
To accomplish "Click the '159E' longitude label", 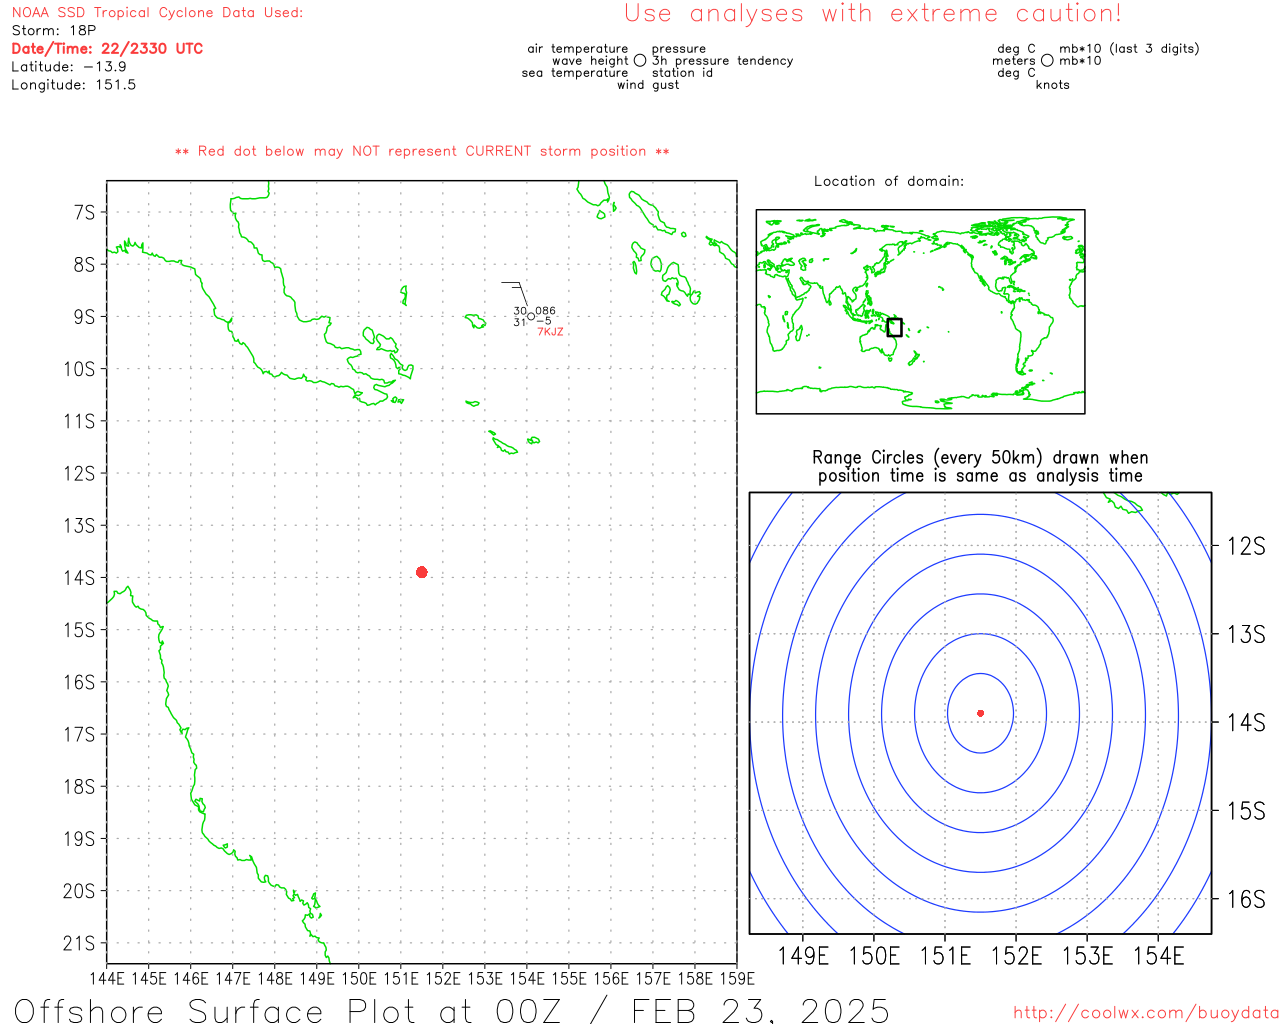I will click(737, 978).
